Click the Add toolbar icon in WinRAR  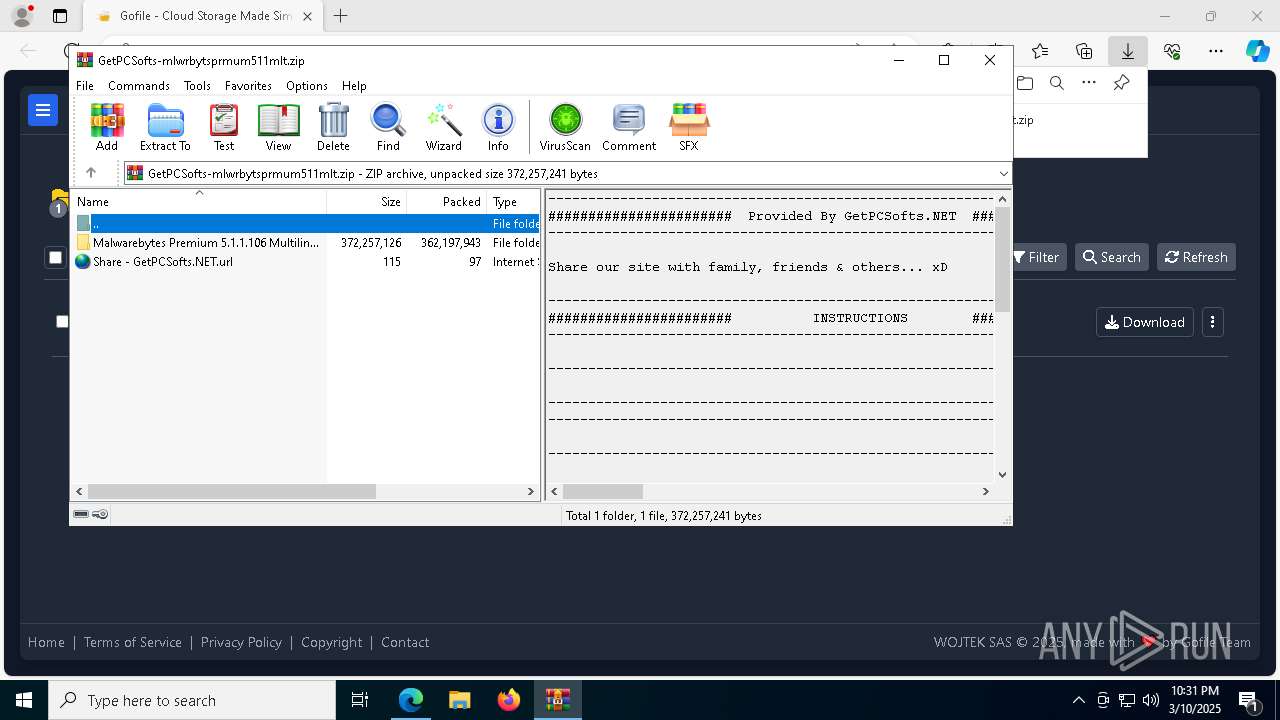(107, 128)
